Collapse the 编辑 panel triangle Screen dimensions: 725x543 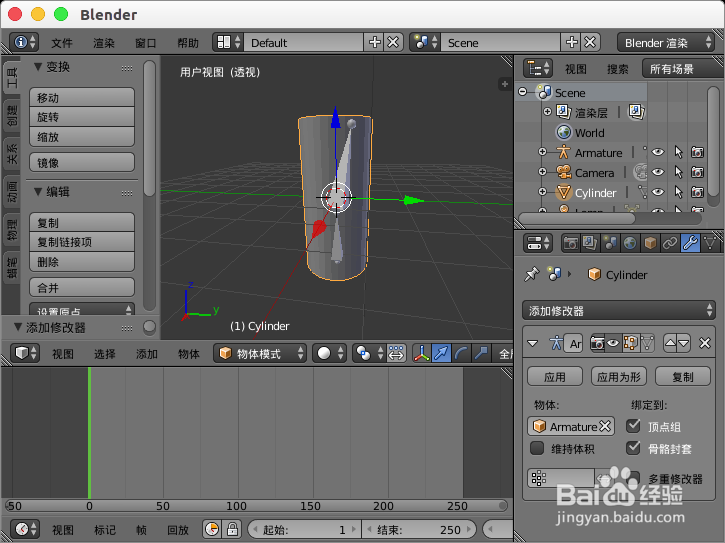pos(38,191)
